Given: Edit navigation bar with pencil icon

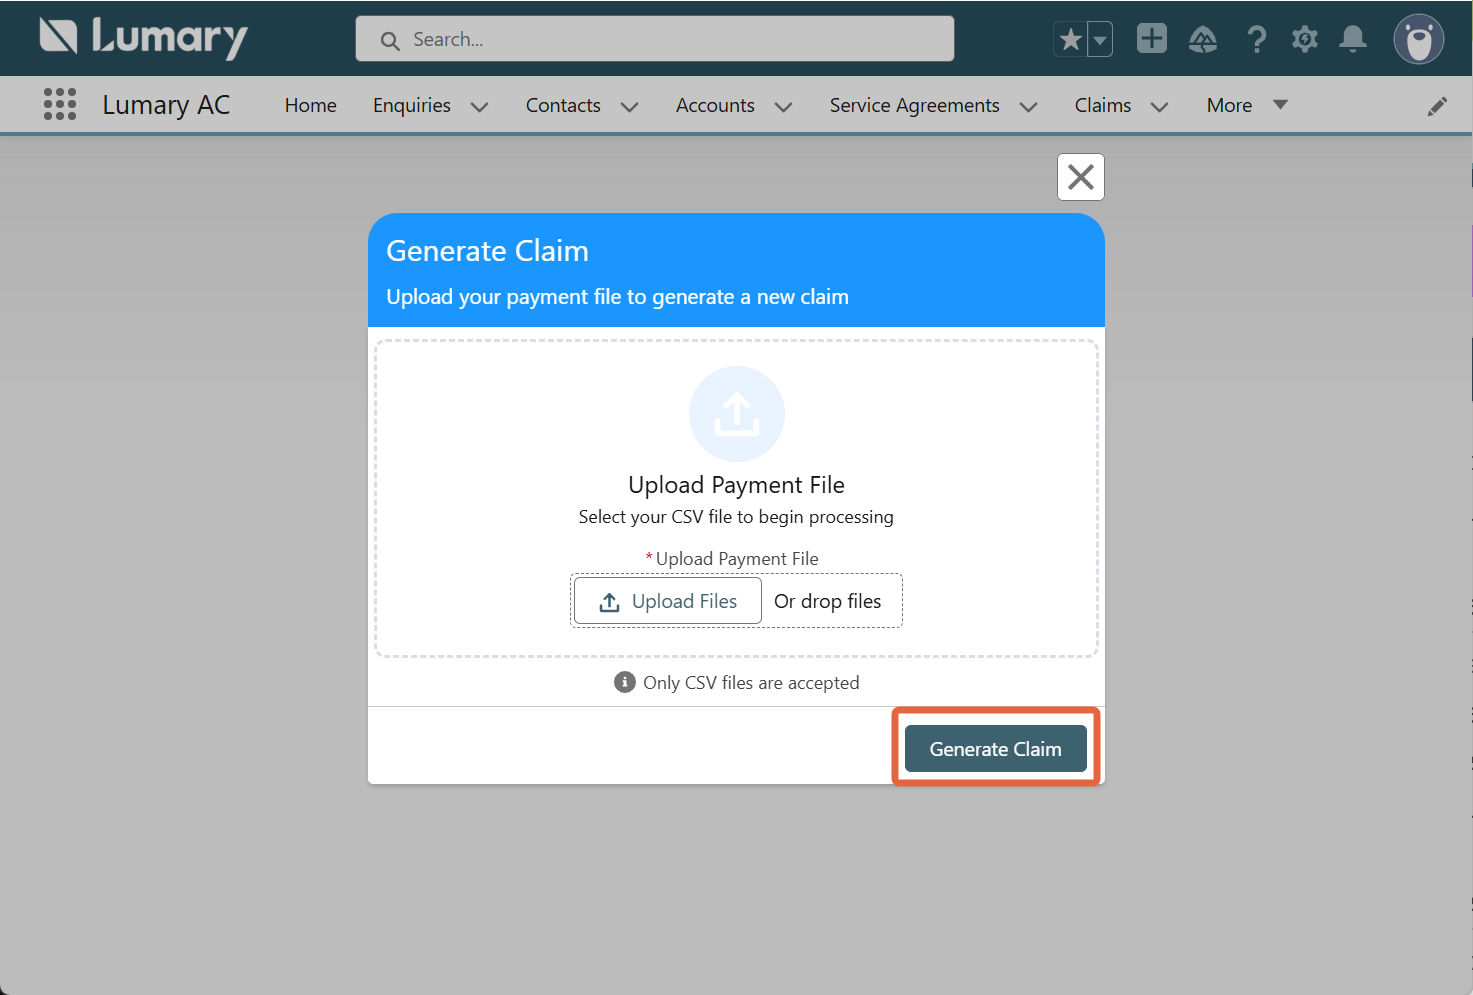Looking at the screenshot, I should click(x=1437, y=106).
